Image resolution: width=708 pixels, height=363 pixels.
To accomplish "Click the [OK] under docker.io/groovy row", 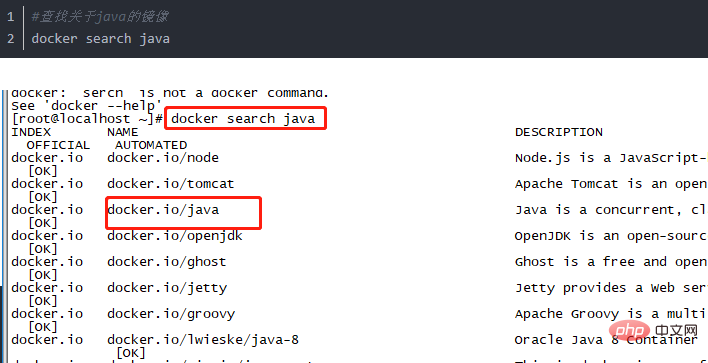I will pyautogui.click(x=43, y=327).
